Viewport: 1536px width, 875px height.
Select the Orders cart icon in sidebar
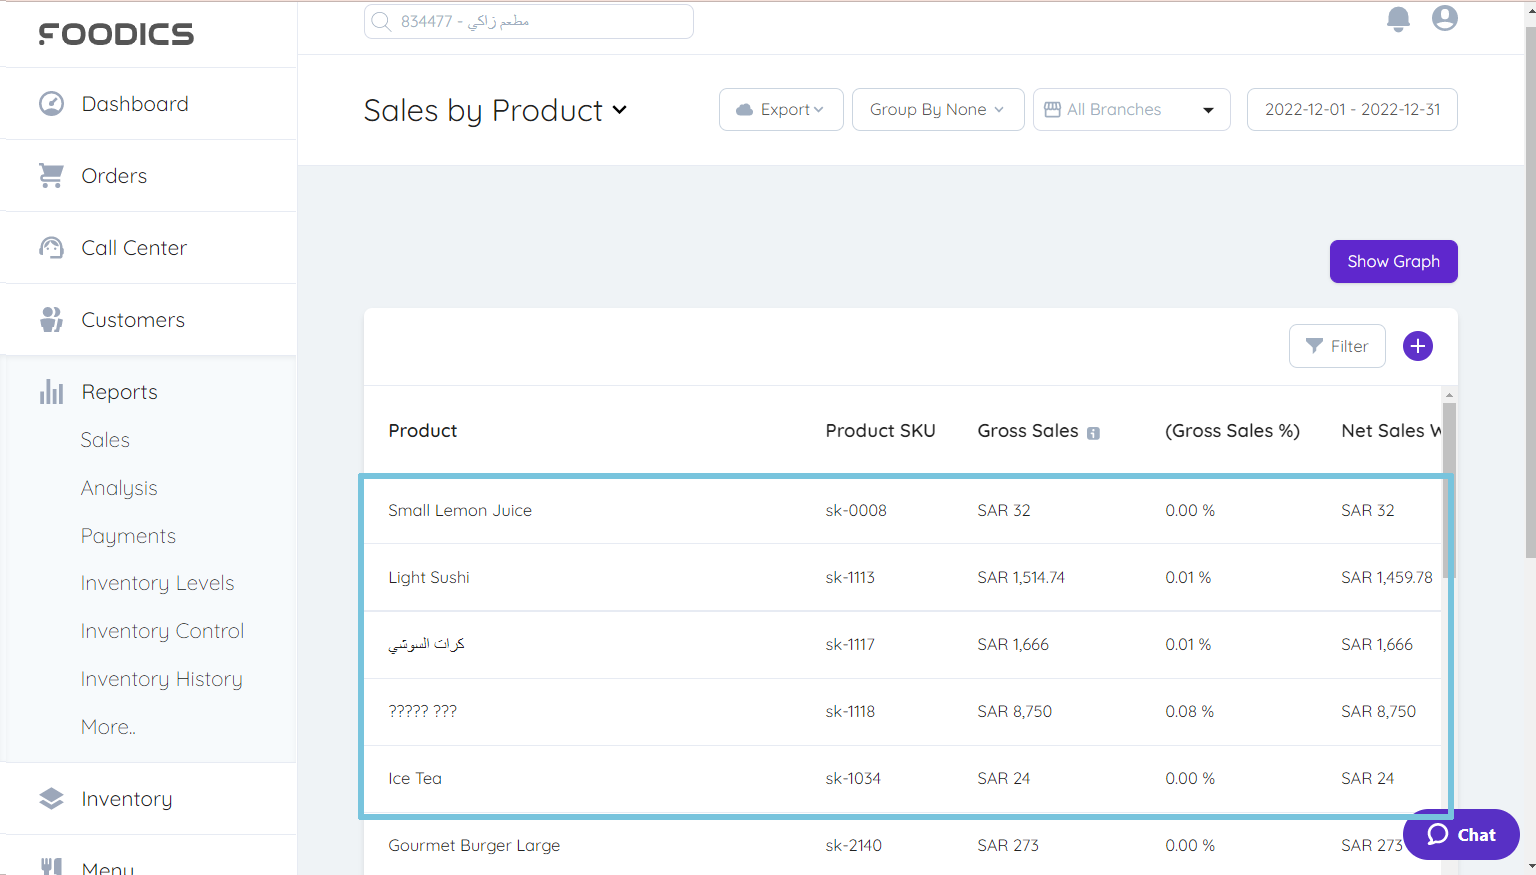coord(50,175)
